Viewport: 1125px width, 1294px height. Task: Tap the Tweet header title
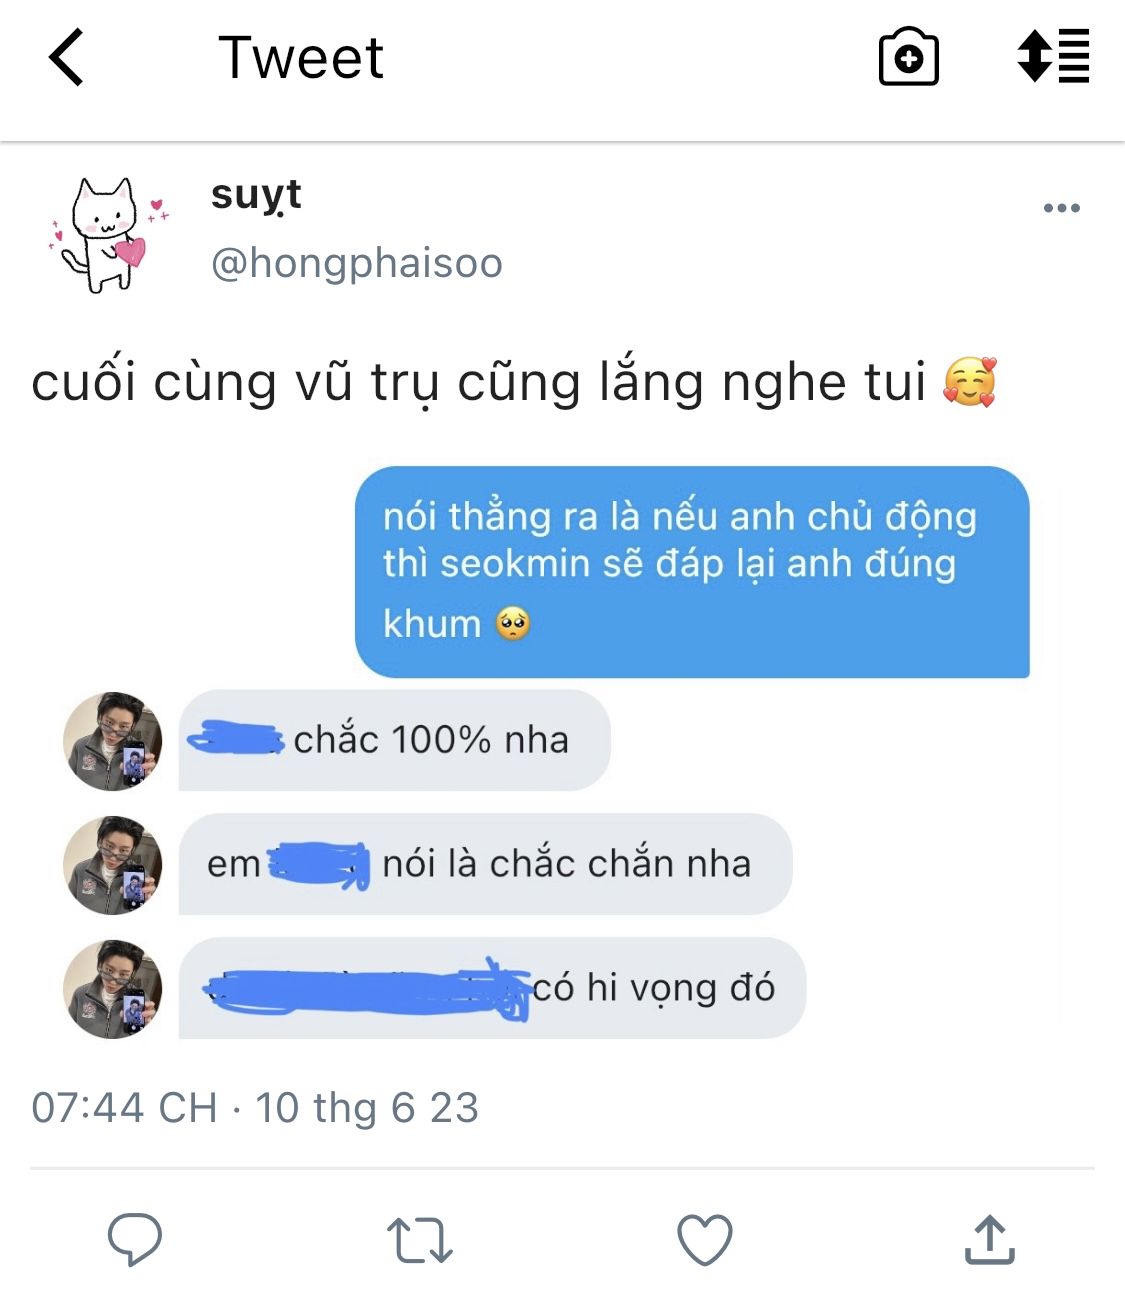point(301,57)
